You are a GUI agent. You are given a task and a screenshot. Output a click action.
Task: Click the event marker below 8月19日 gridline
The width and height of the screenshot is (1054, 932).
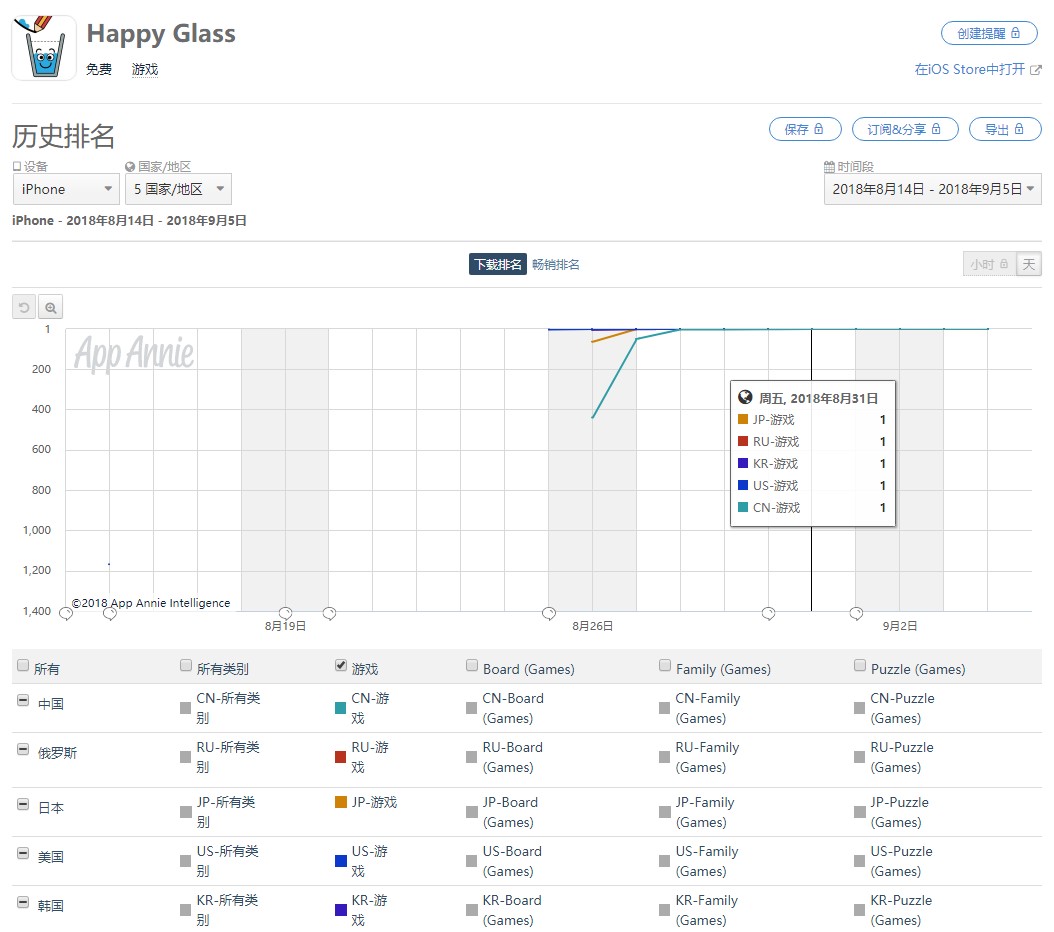pyautogui.click(x=286, y=613)
